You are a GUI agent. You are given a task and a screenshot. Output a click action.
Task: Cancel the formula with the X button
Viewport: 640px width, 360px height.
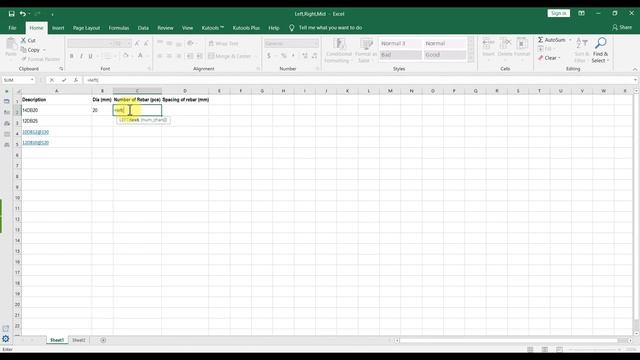pos(52,80)
